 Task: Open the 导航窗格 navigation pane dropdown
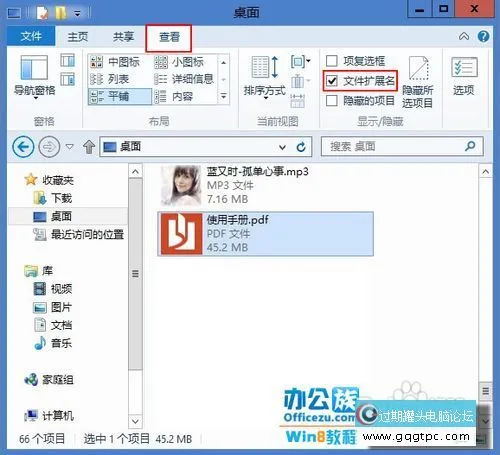coord(35,77)
